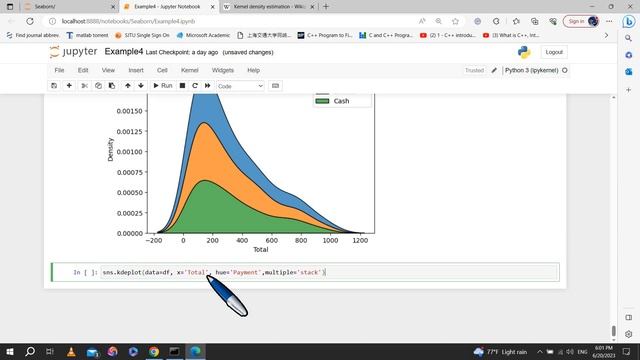
Task: Switch to Kernel density estimation Wikipedia tab
Action: pos(269,7)
